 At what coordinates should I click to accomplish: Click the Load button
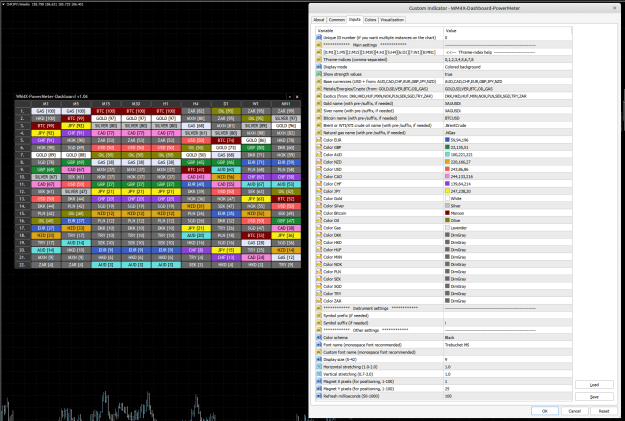pos(594,385)
